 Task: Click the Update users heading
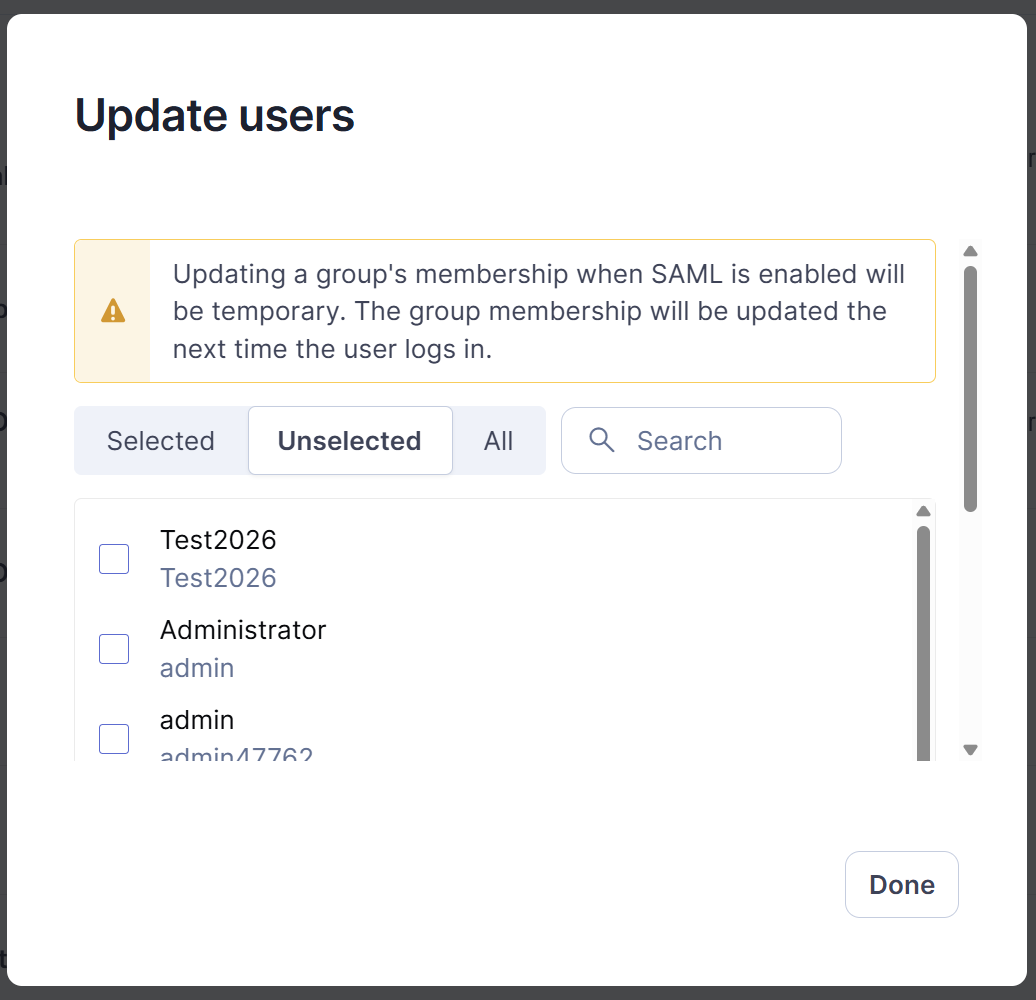click(215, 116)
